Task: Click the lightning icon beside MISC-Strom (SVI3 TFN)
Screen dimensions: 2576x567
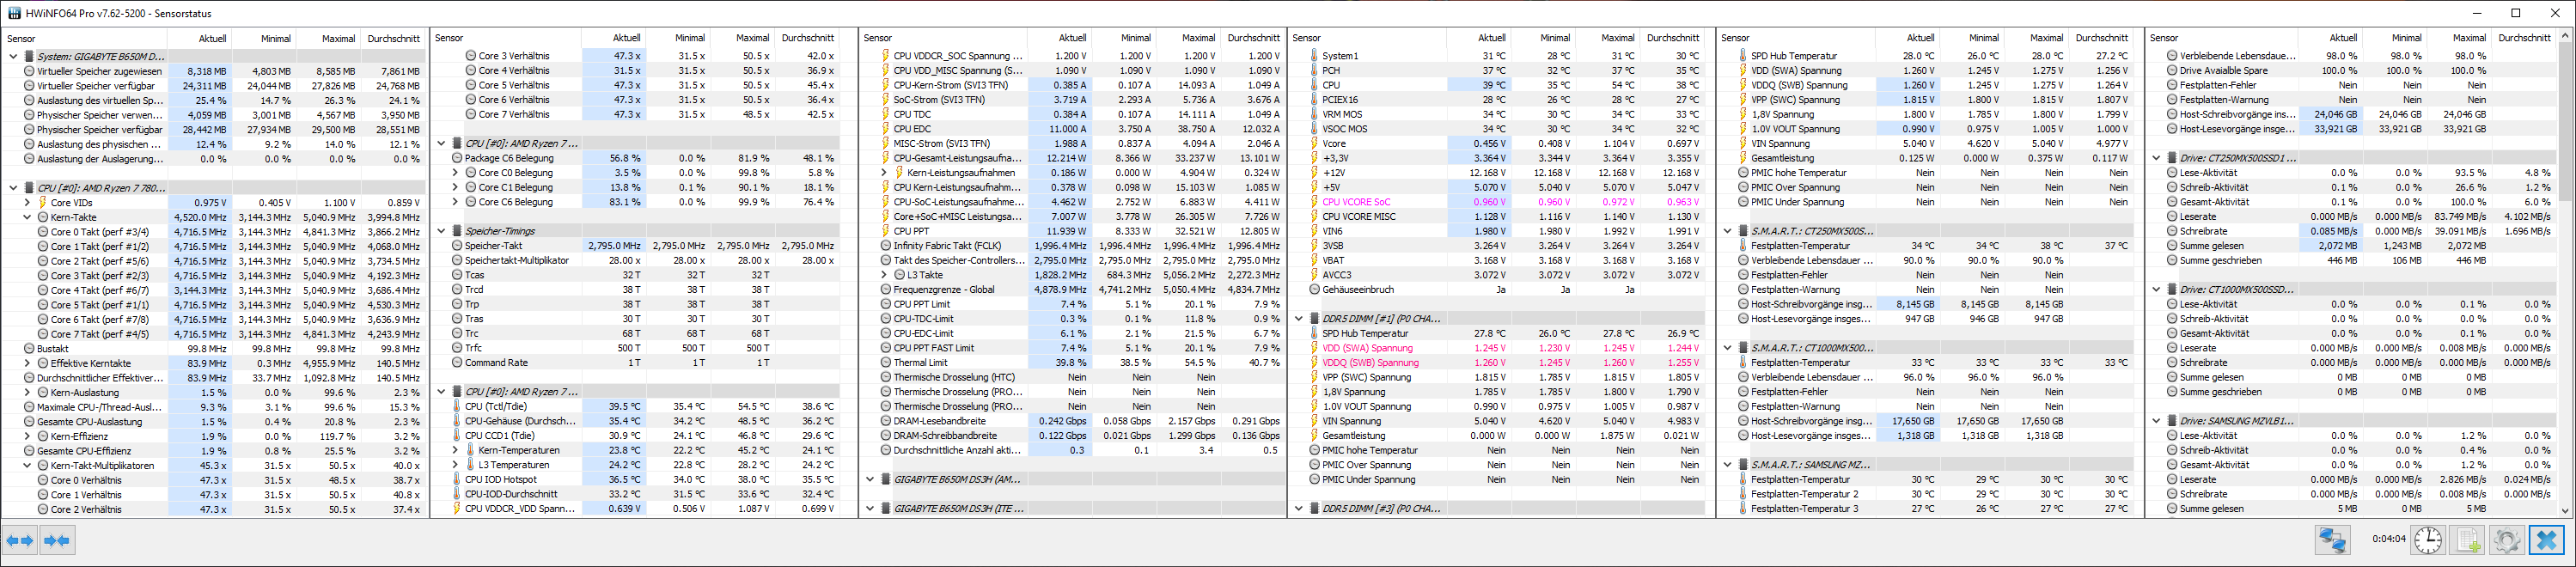Action: click(x=885, y=143)
